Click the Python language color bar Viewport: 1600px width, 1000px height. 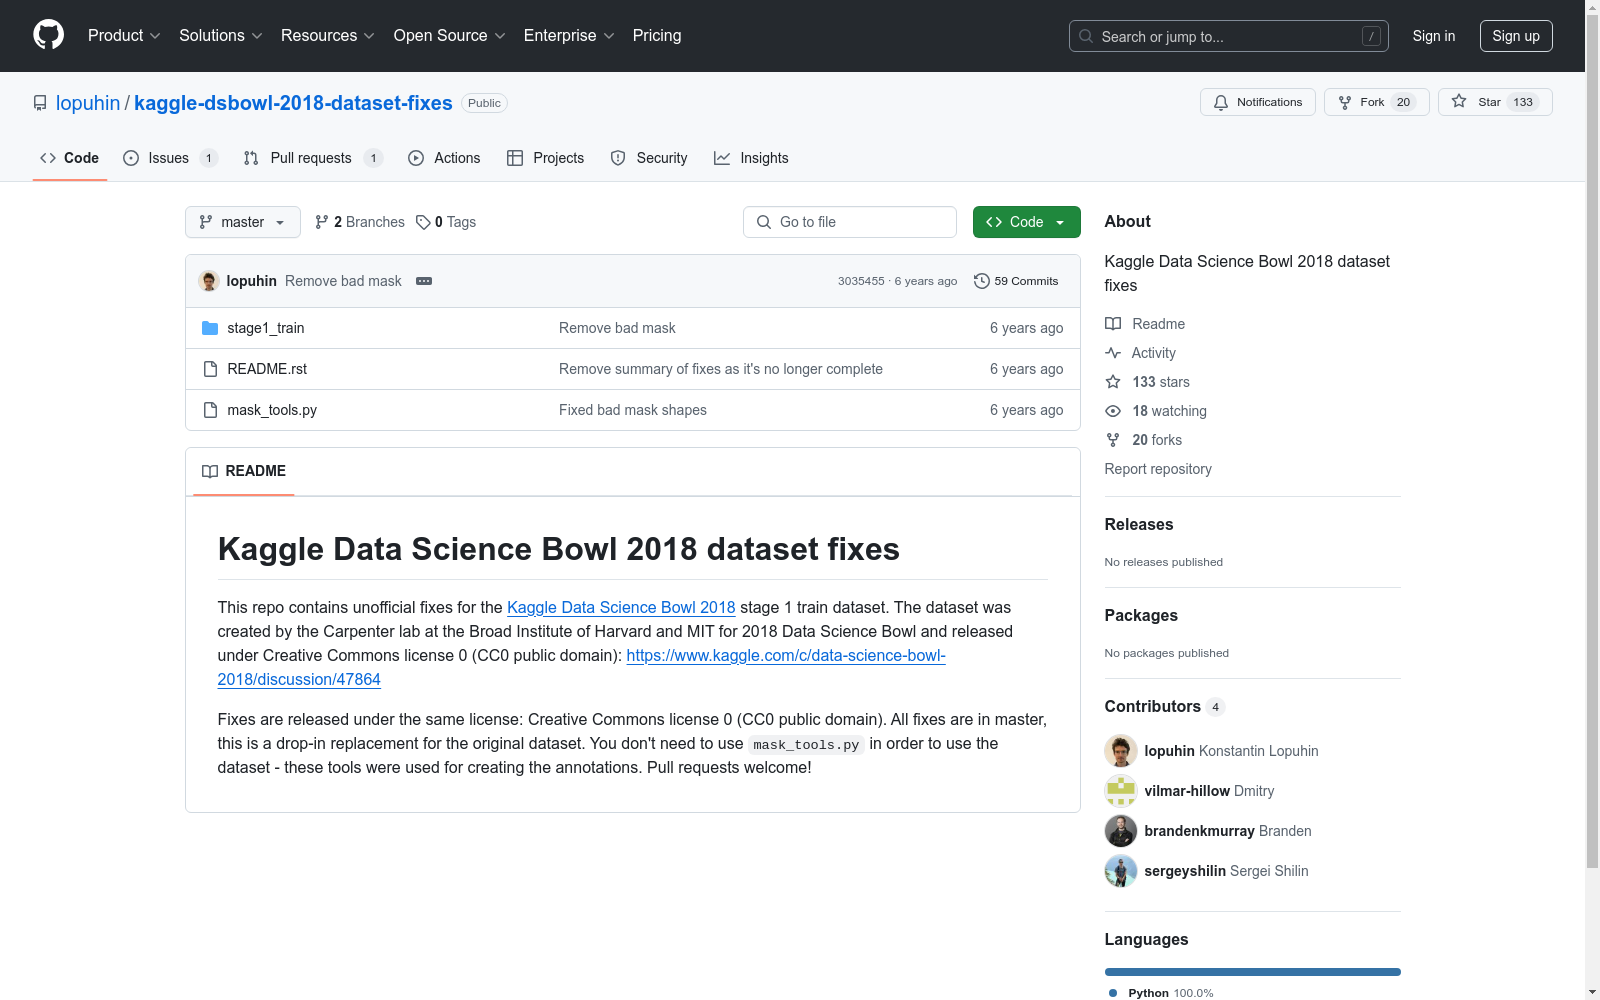coord(1252,971)
